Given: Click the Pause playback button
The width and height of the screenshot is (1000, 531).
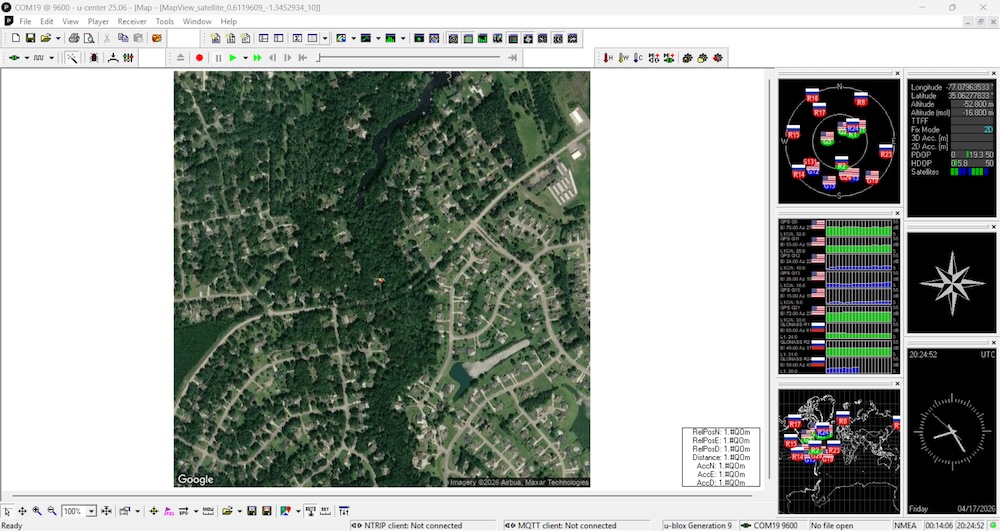Looking at the screenshot, I should [x=218, y=58].
